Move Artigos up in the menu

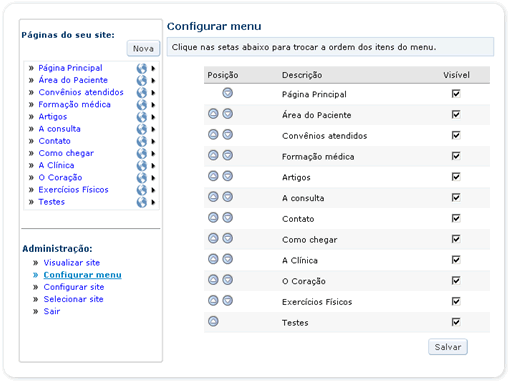point(213,176)
